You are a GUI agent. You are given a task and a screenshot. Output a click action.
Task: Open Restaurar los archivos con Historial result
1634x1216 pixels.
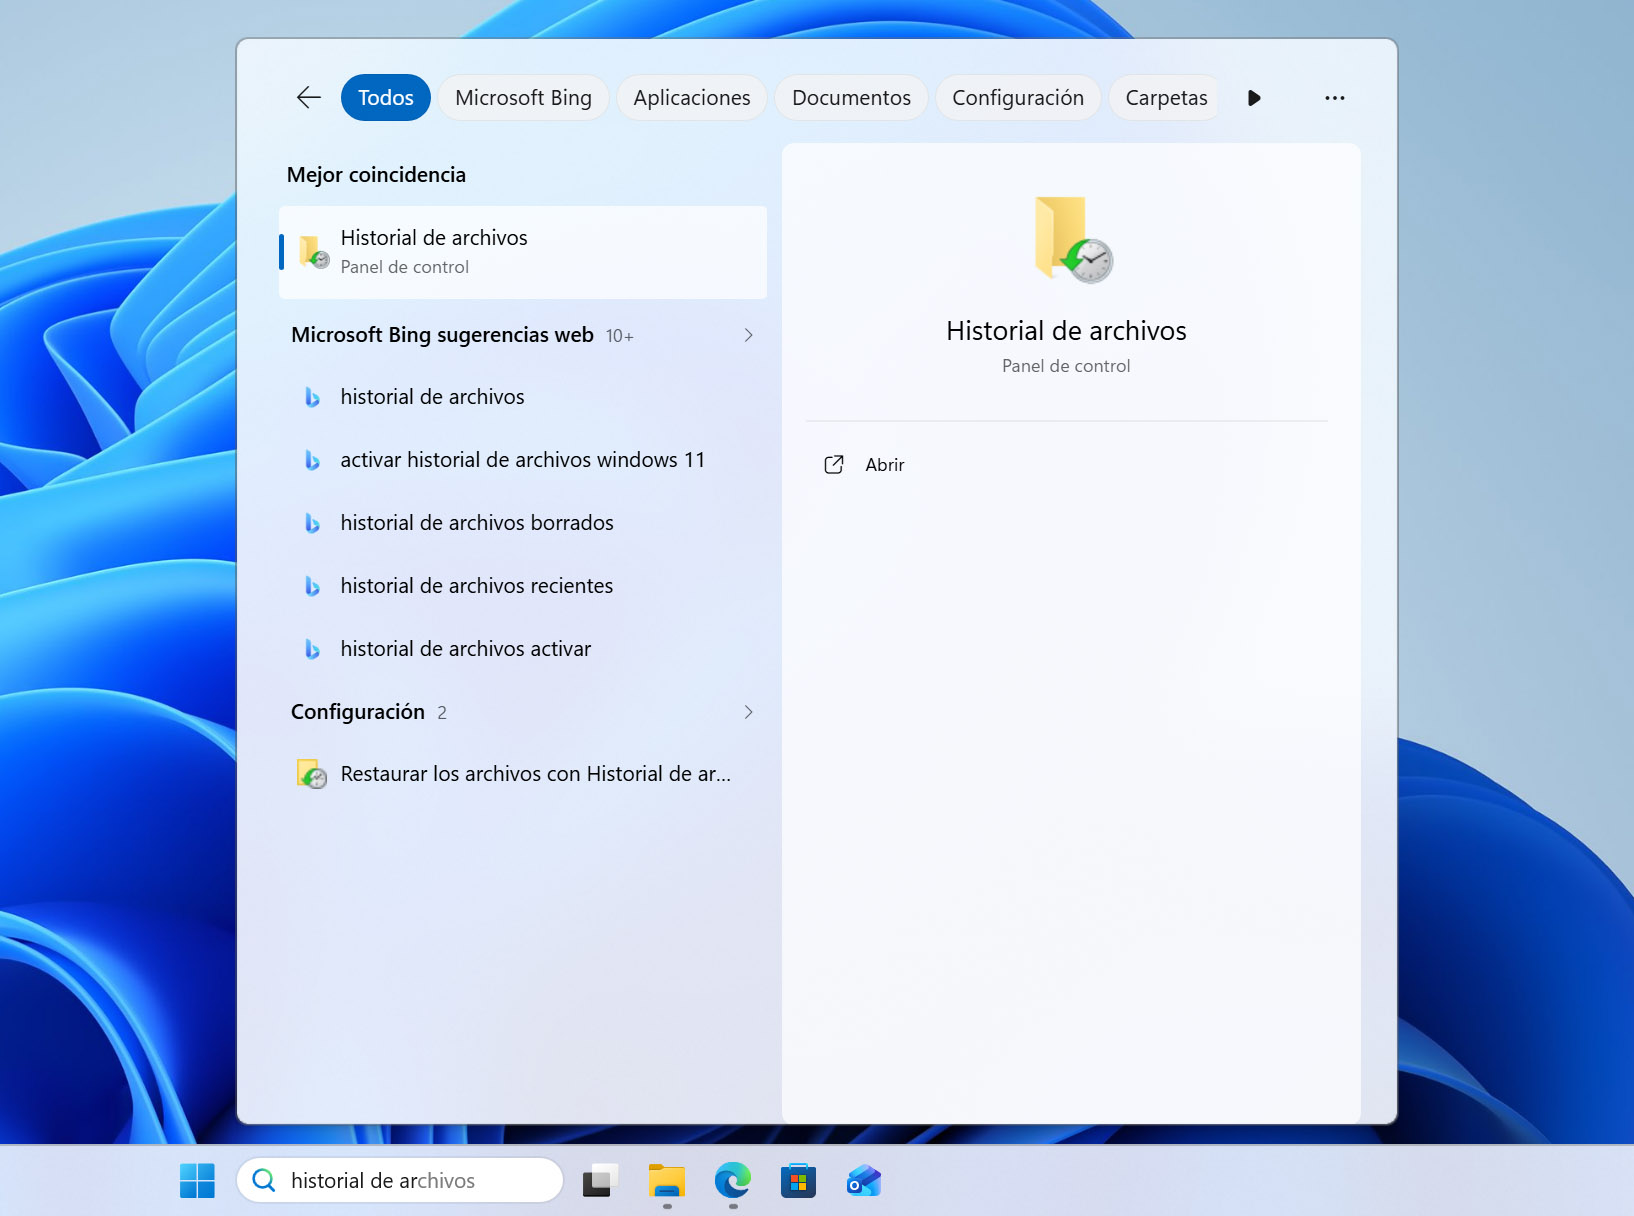(523, 774)
